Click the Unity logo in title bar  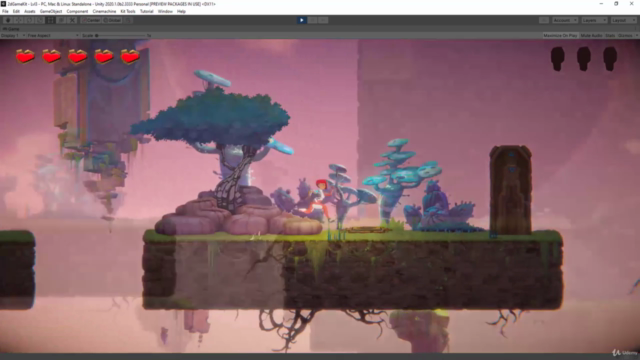(3, 4)
